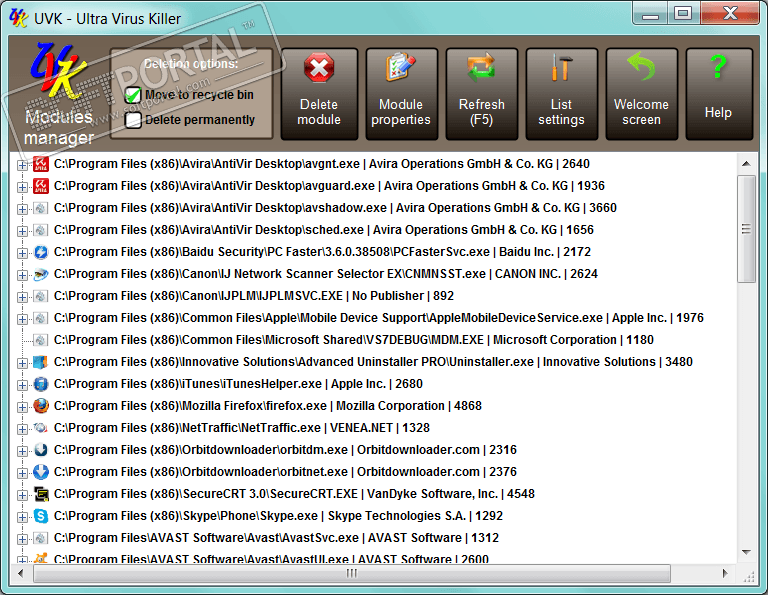This screenshot has height=595, width=768.
Task: Expand the orbitnet.exe tree node
Action: (22, 473)
